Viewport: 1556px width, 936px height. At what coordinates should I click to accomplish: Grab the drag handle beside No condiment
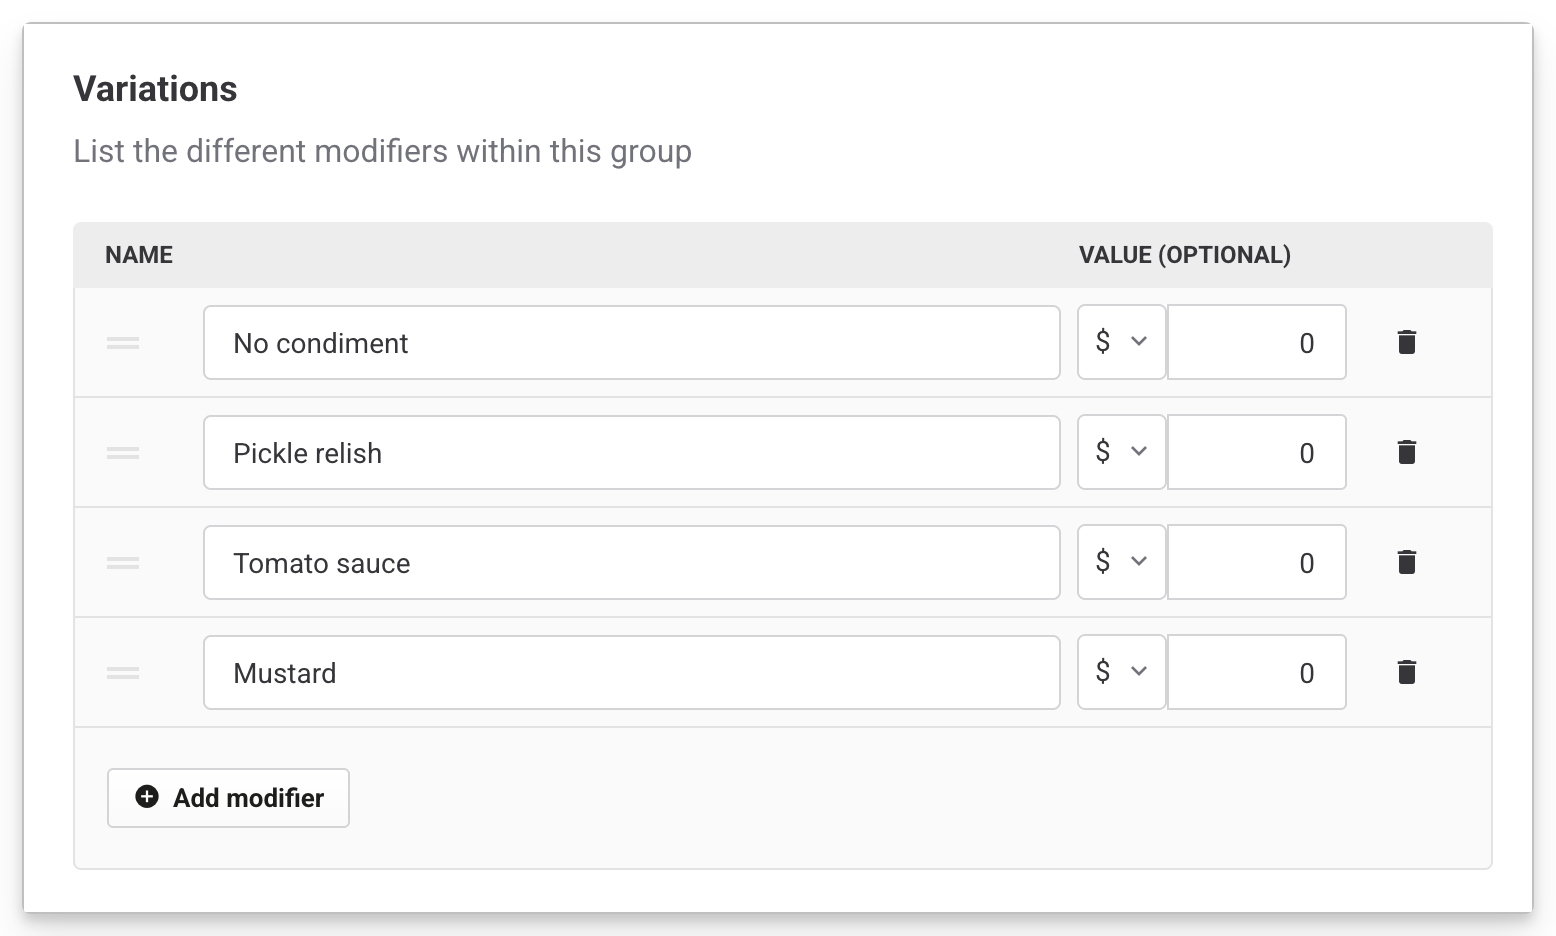(123, 343)
